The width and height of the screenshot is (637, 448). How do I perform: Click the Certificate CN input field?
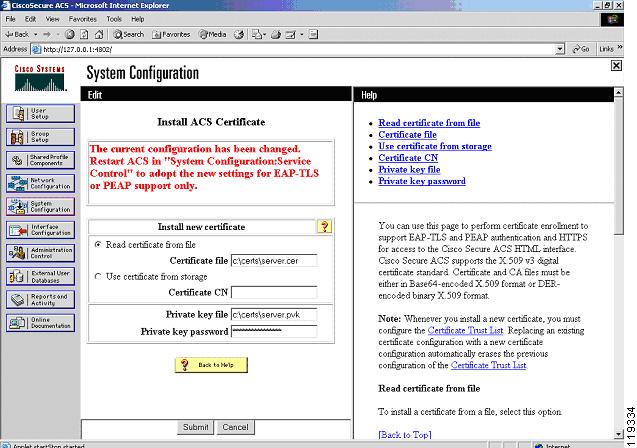(x=274, y=292)
